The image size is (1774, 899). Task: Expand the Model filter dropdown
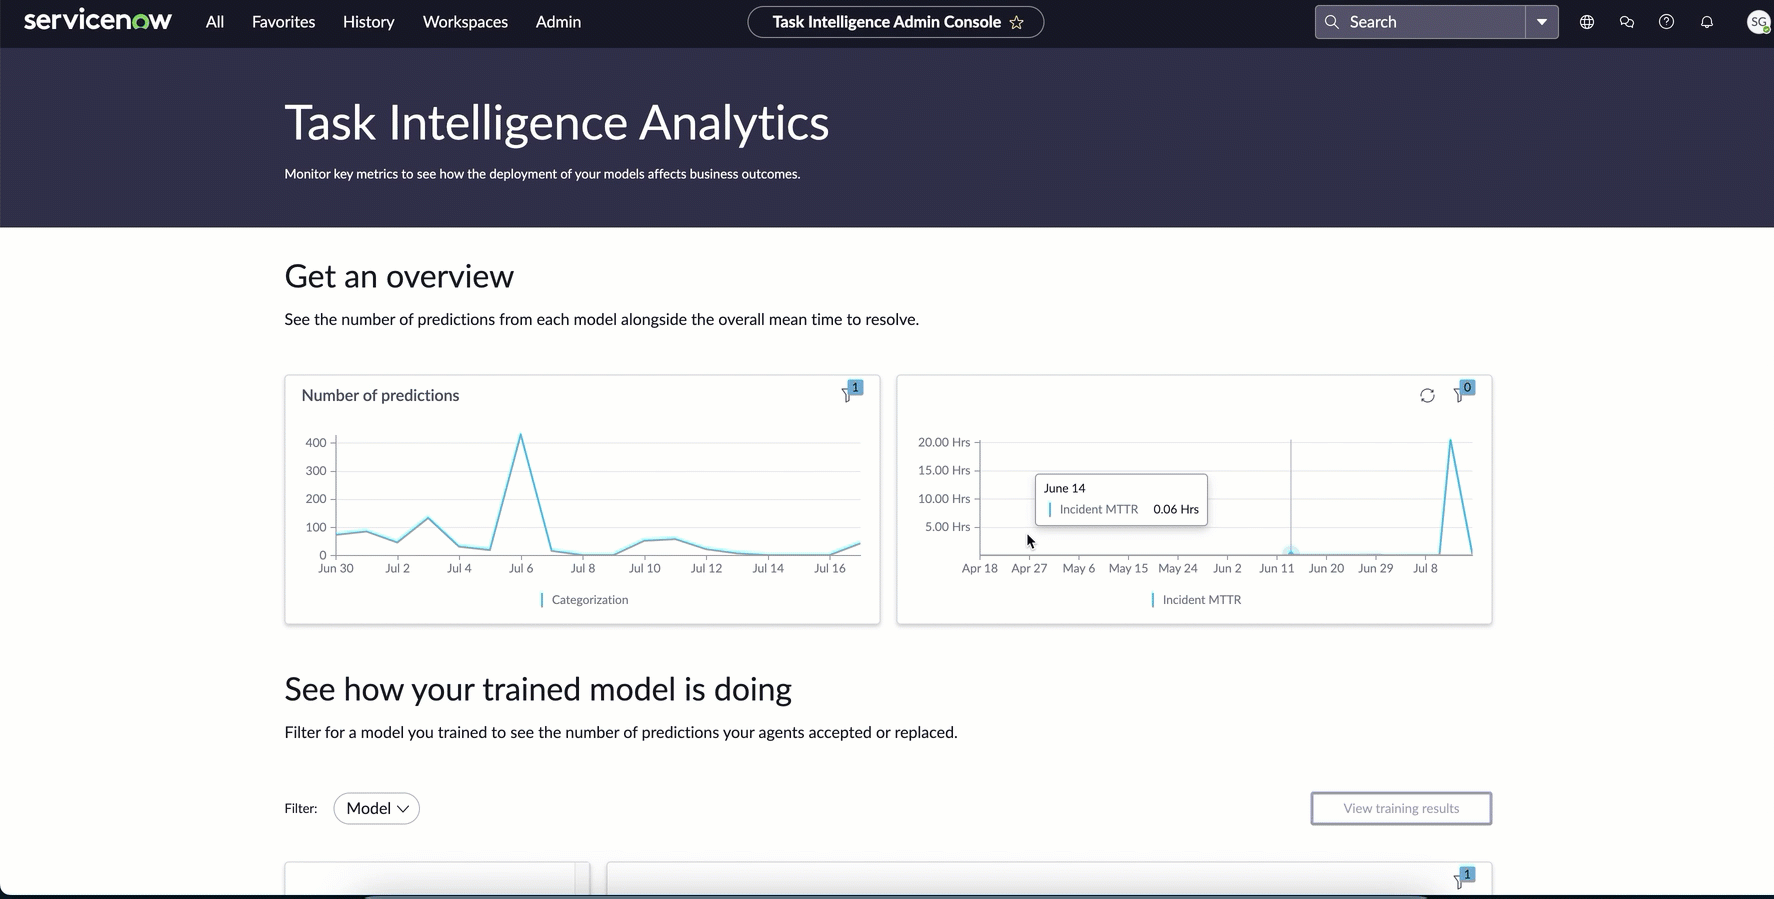pyautogui.click(x=377, y=808)
